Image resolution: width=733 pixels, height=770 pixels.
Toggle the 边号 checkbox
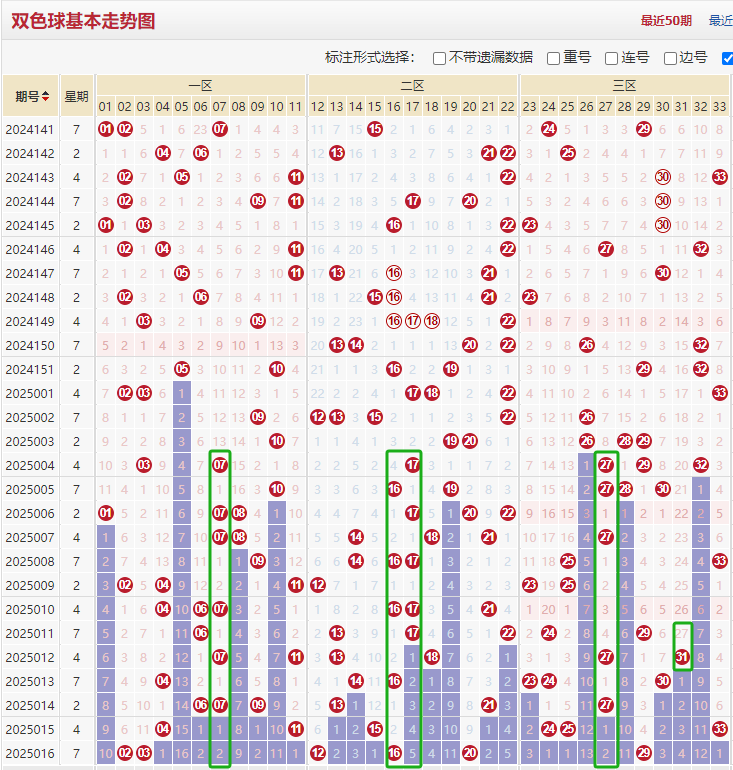pyautogui.click(x=671, y=58)
